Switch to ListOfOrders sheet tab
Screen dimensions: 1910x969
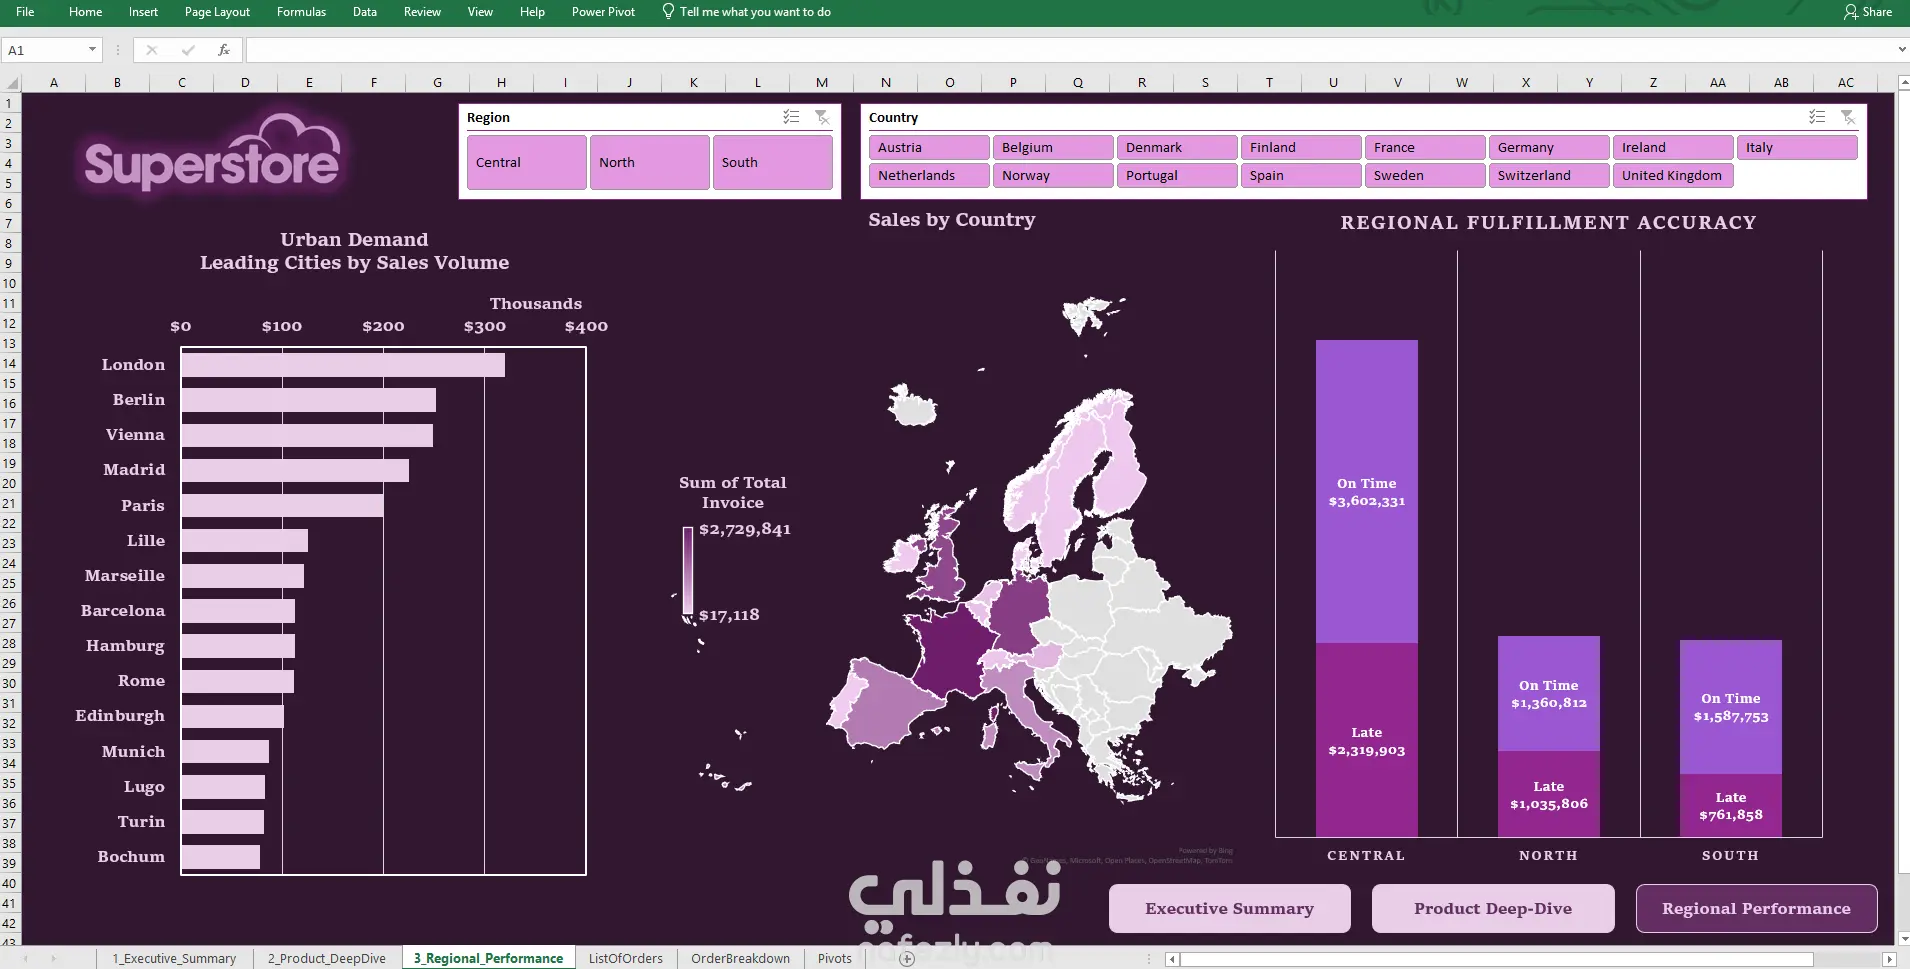click(x=626, y=958)
